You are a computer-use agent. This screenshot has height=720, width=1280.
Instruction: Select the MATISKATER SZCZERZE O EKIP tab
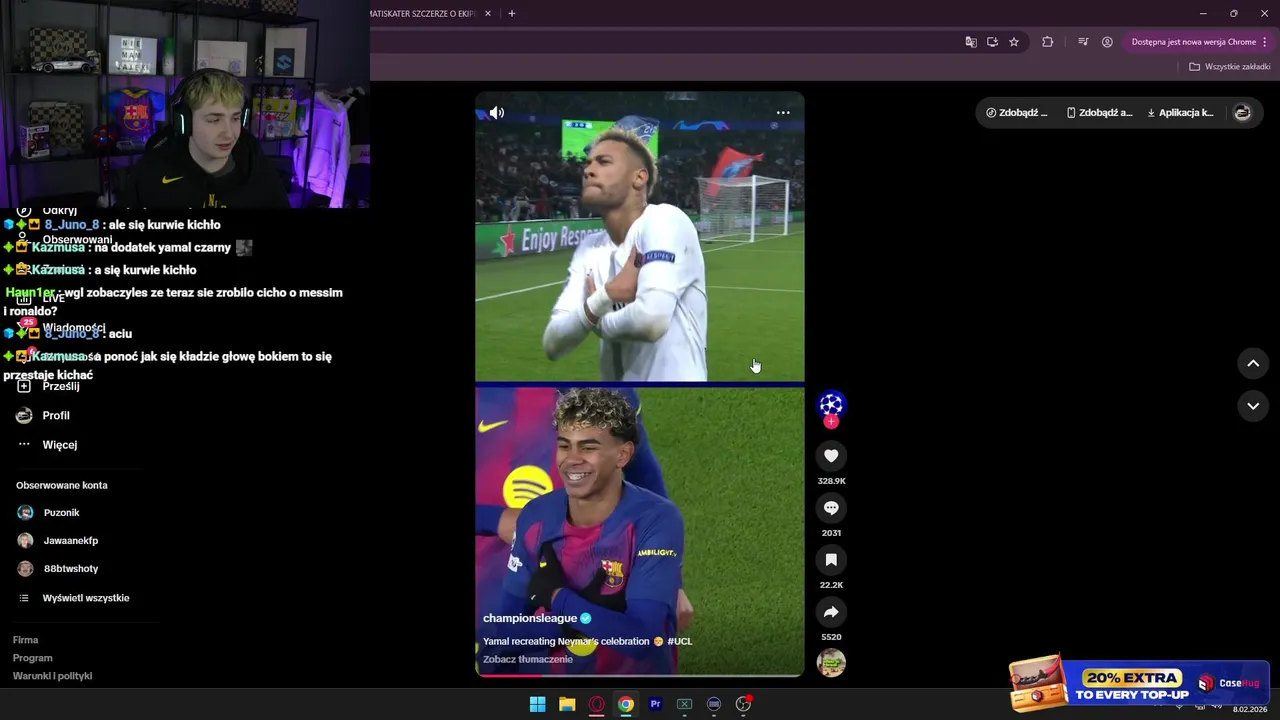[x=422, y=14]
